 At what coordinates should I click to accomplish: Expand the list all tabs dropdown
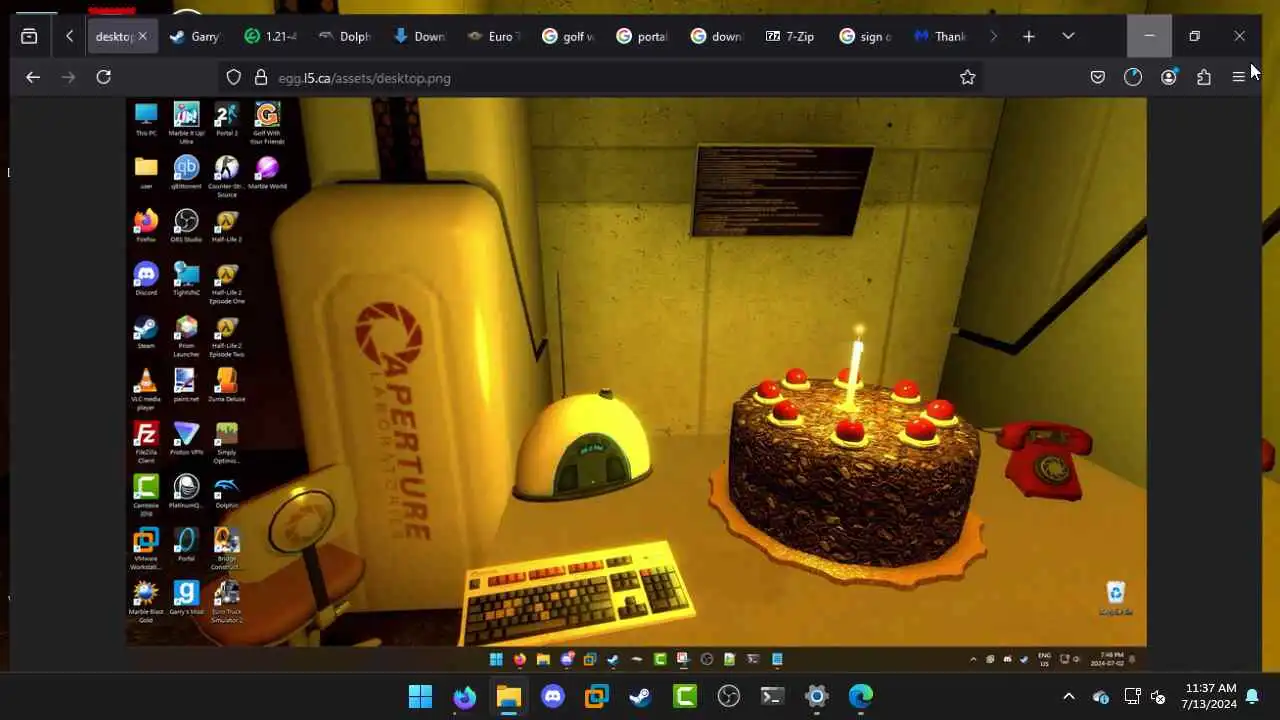[x=1068, y=36]
